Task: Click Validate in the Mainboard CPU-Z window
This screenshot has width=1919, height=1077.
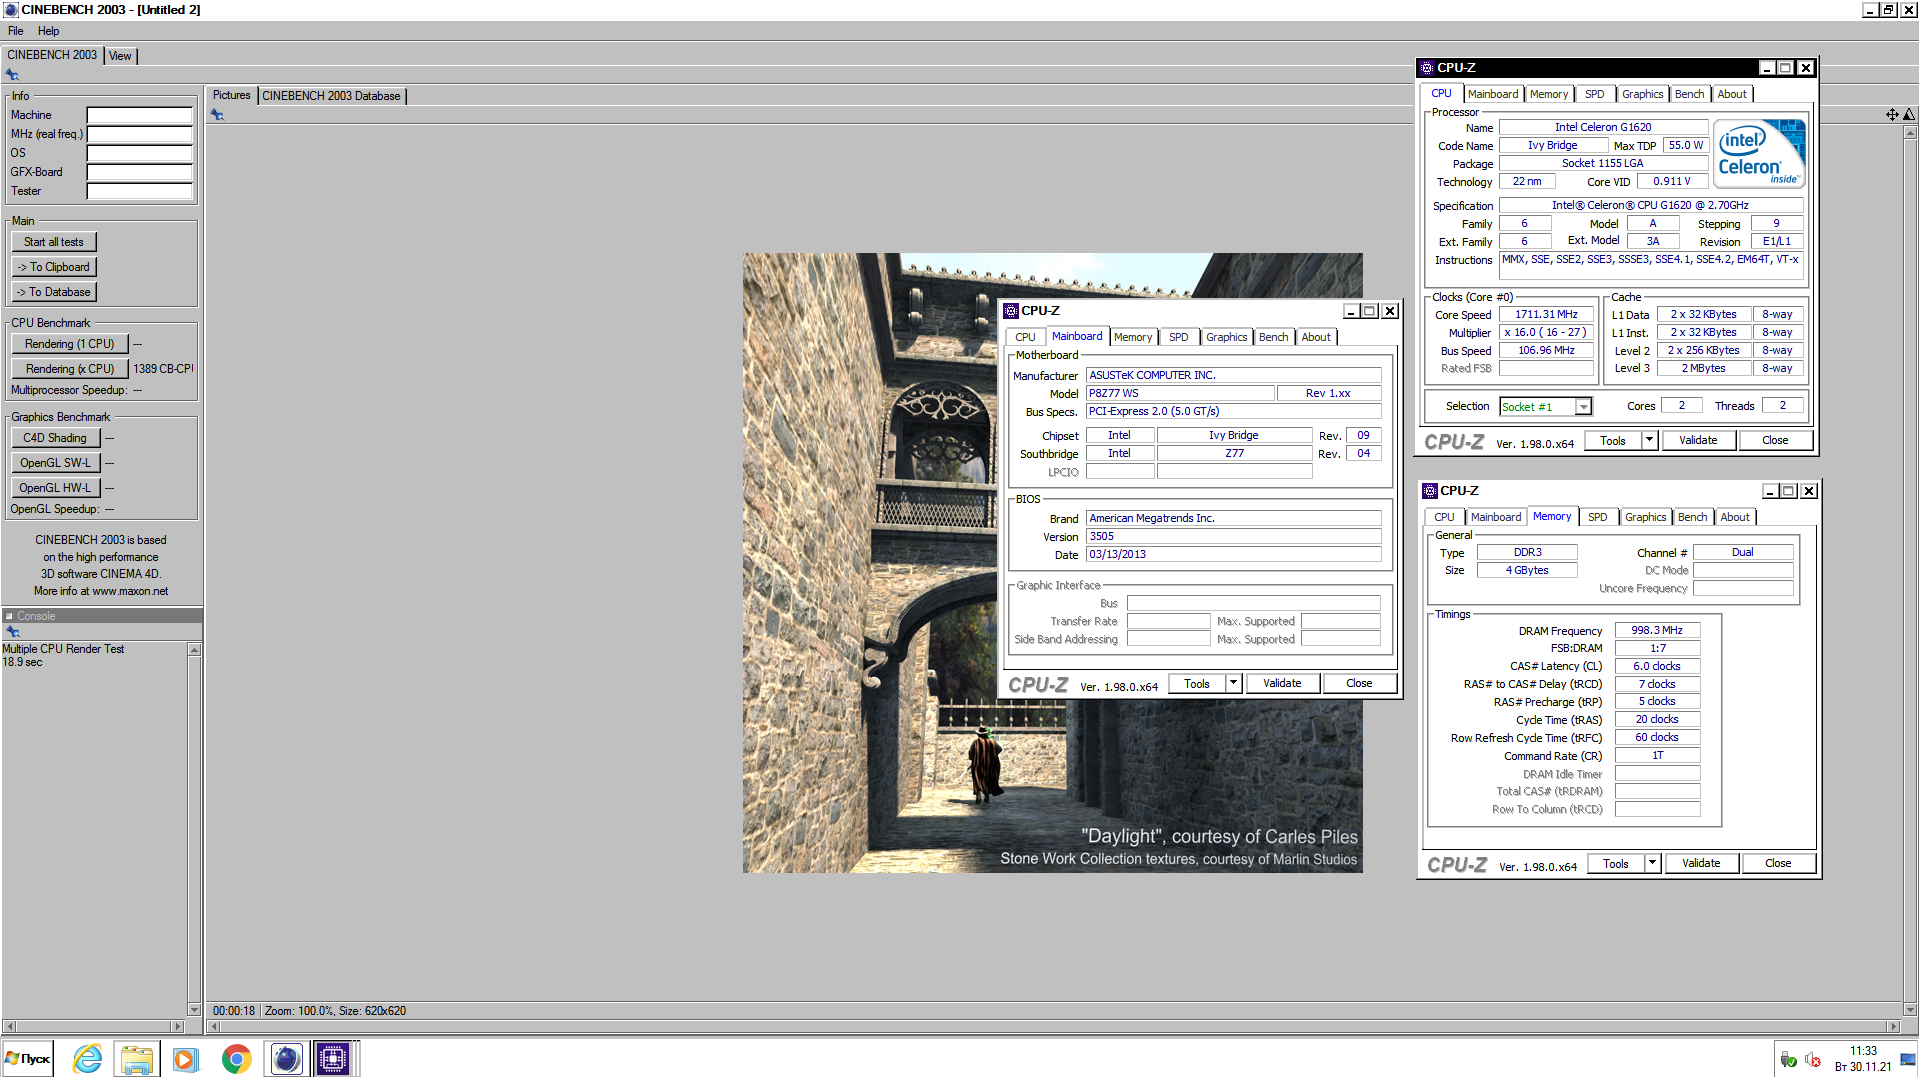Action: pos(1282,684)
